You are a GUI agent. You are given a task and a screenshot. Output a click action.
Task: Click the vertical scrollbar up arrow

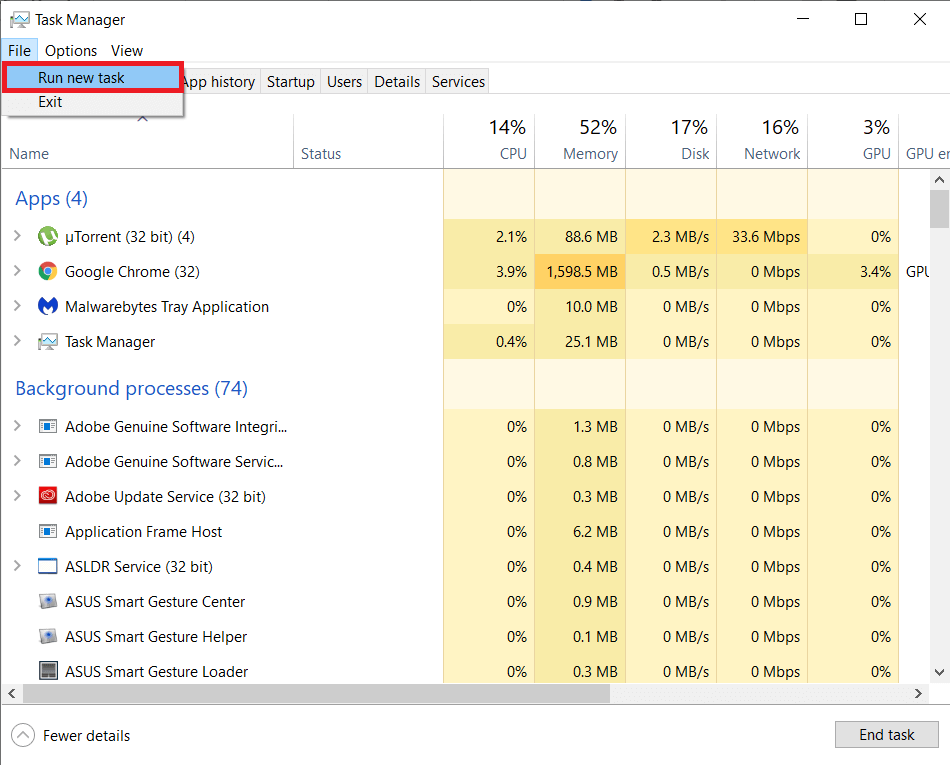[x=939, y=179]
